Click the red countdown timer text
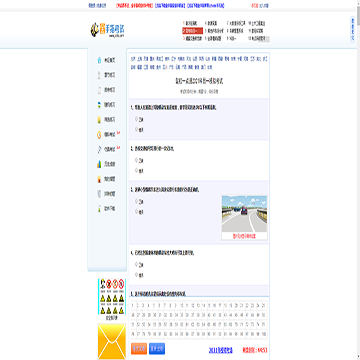The height and width of the screenshot is (360, 360). pos(255,350)
